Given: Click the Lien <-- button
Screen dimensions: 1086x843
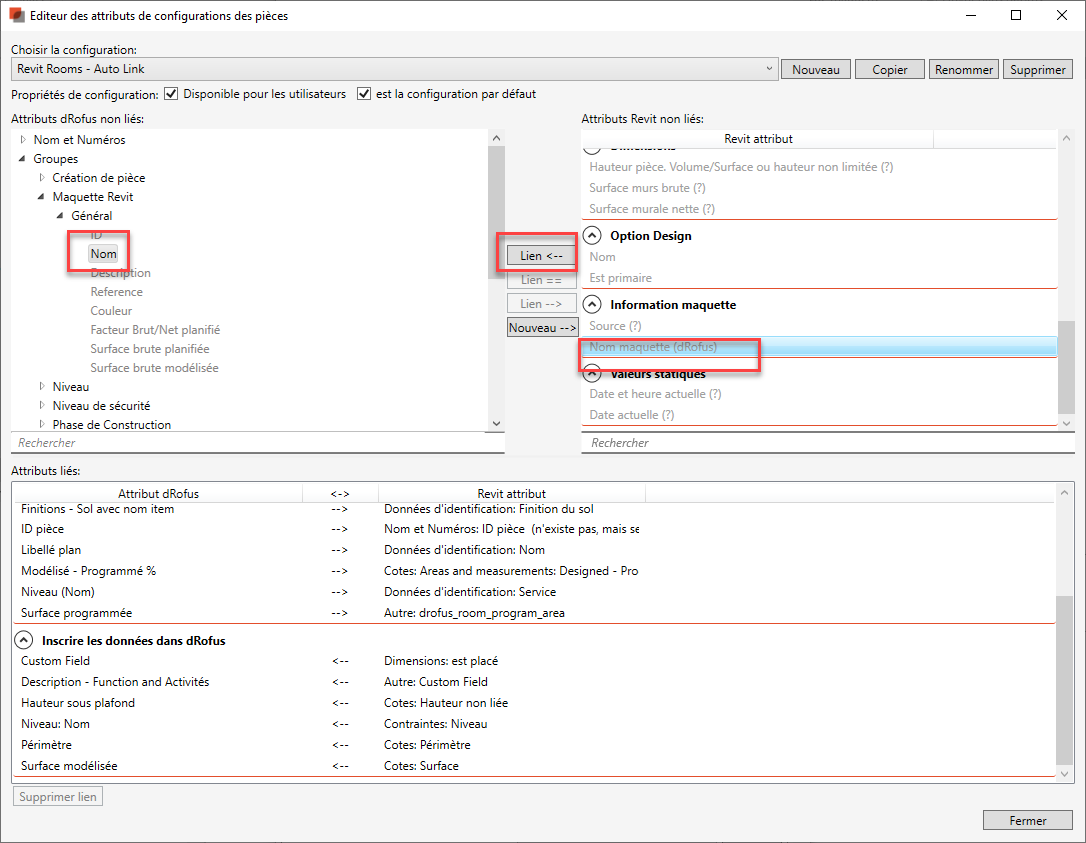Looking at the screenshot, I should [x=541, y=256].
